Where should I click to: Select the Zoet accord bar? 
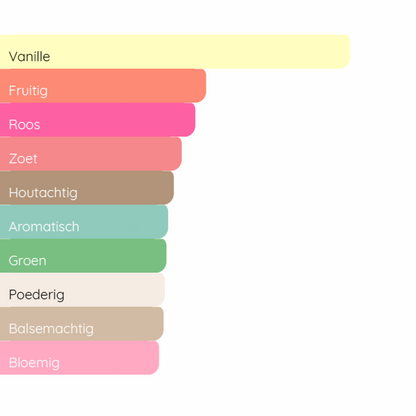91,154
